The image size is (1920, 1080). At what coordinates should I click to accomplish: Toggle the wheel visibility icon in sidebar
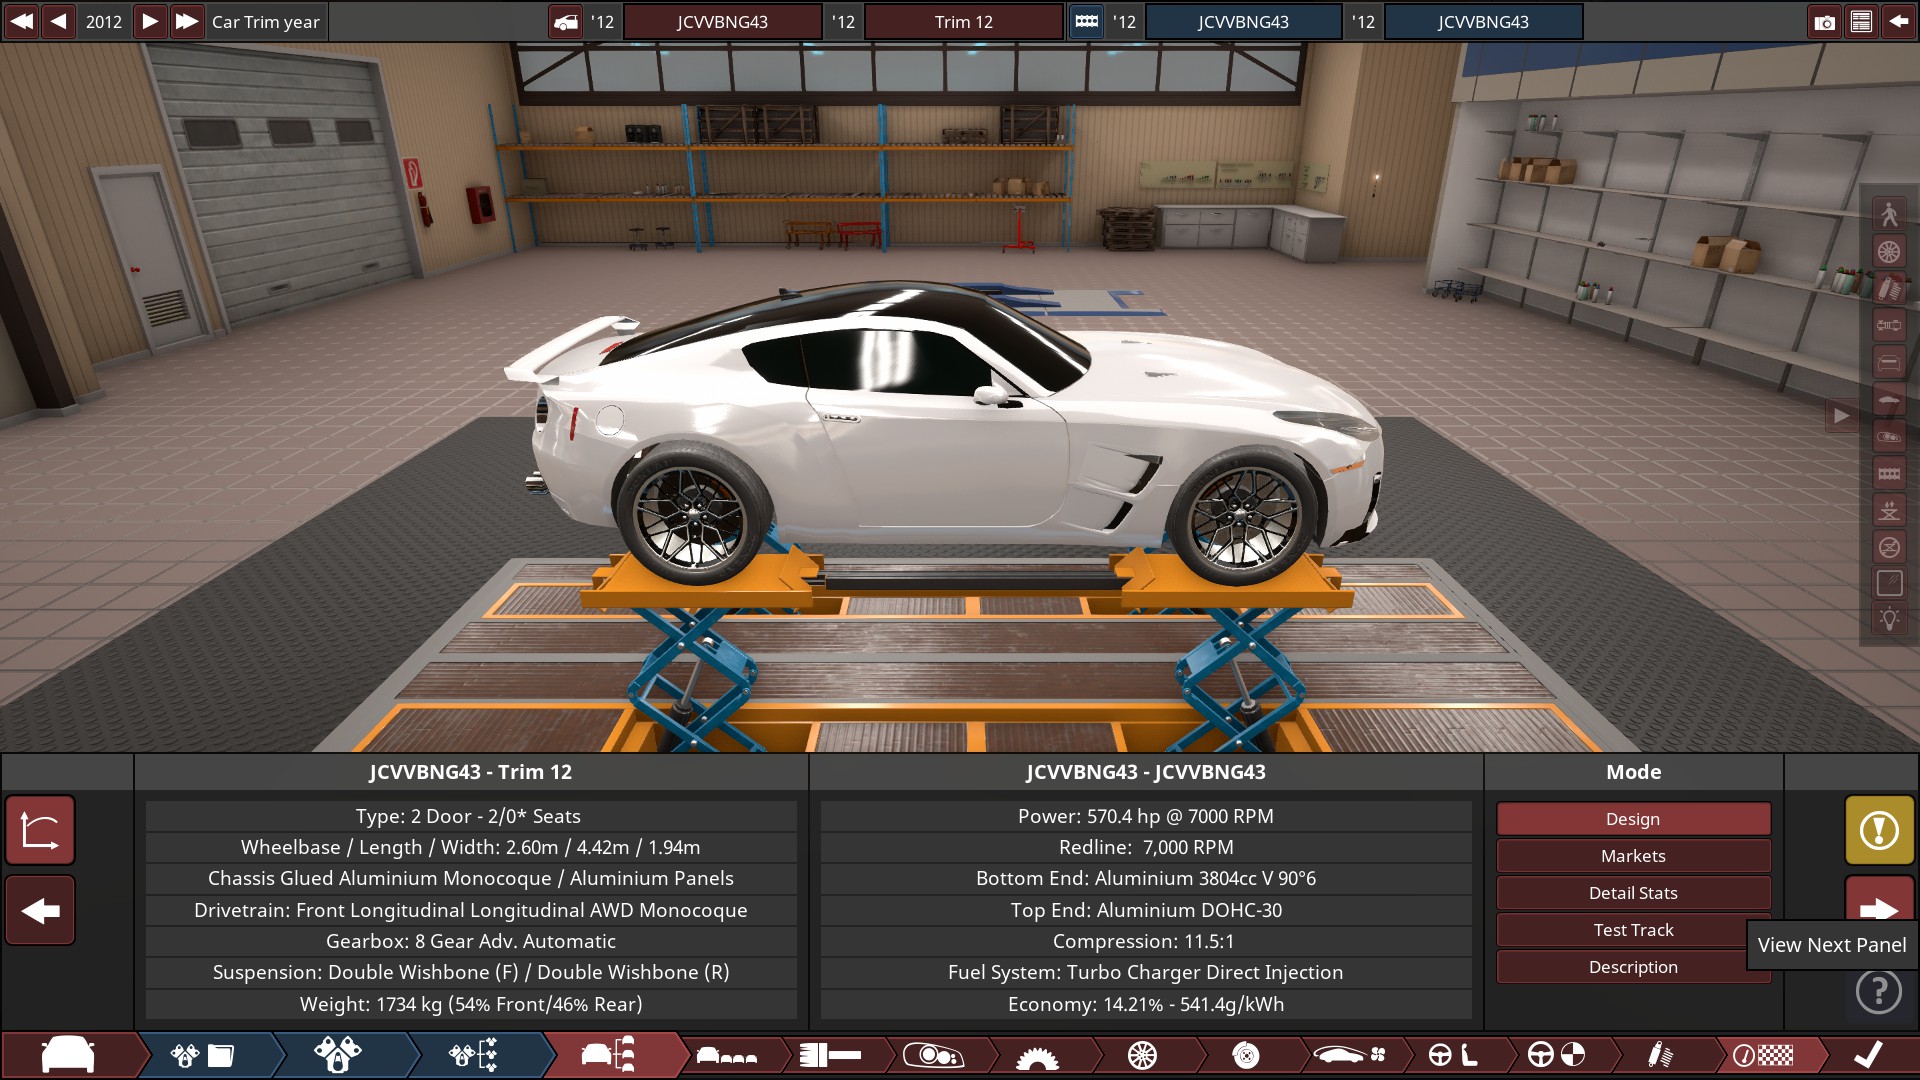(1889, 251)
